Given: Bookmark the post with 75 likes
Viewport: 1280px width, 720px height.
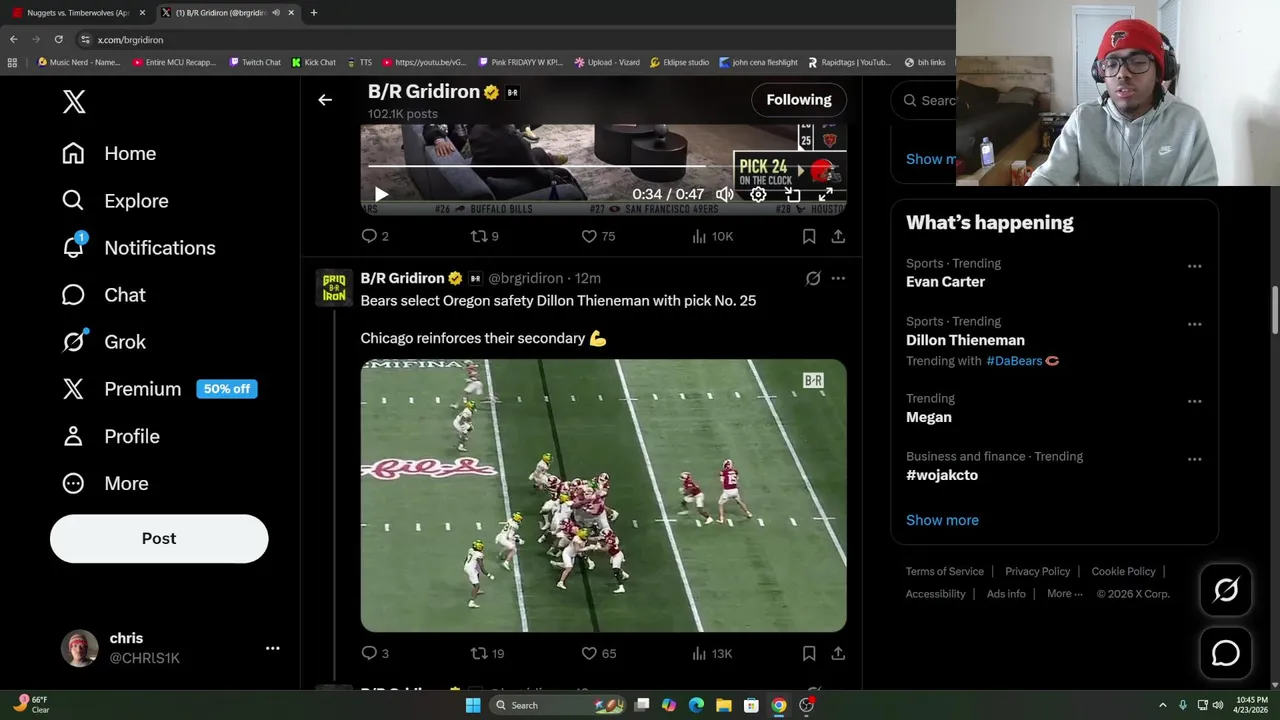Looking at the screenshot, I should 809,236.
